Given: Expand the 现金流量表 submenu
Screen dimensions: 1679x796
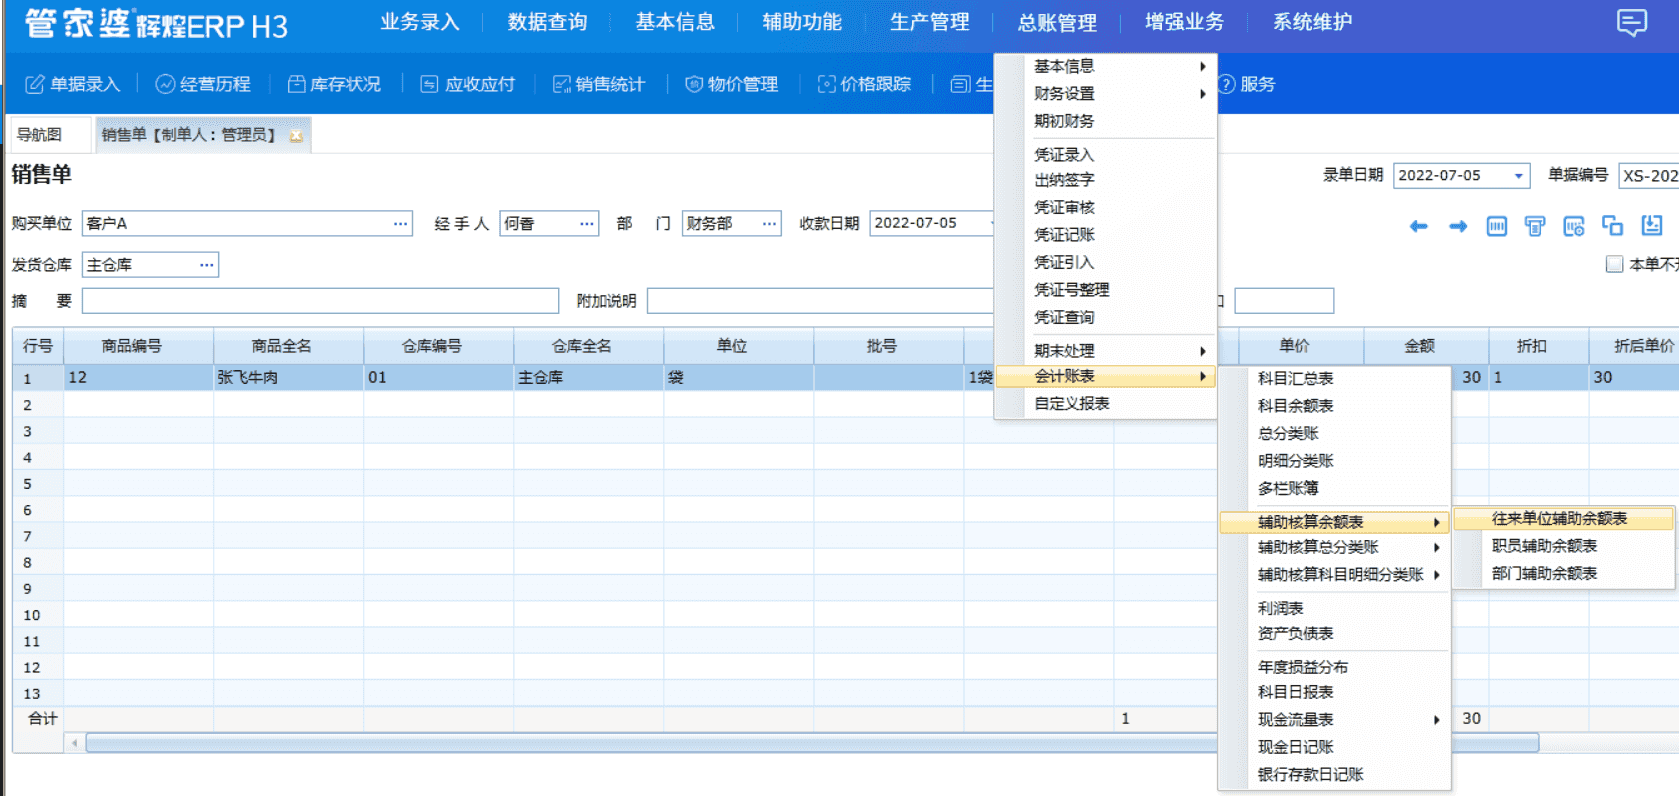Looking at the screenshot, I should click(1334, 719).
